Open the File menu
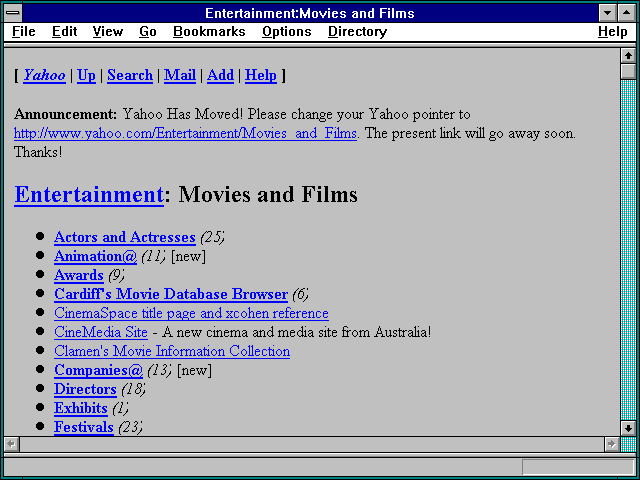This screenshot has width=640, height=480. pos(24,31)
